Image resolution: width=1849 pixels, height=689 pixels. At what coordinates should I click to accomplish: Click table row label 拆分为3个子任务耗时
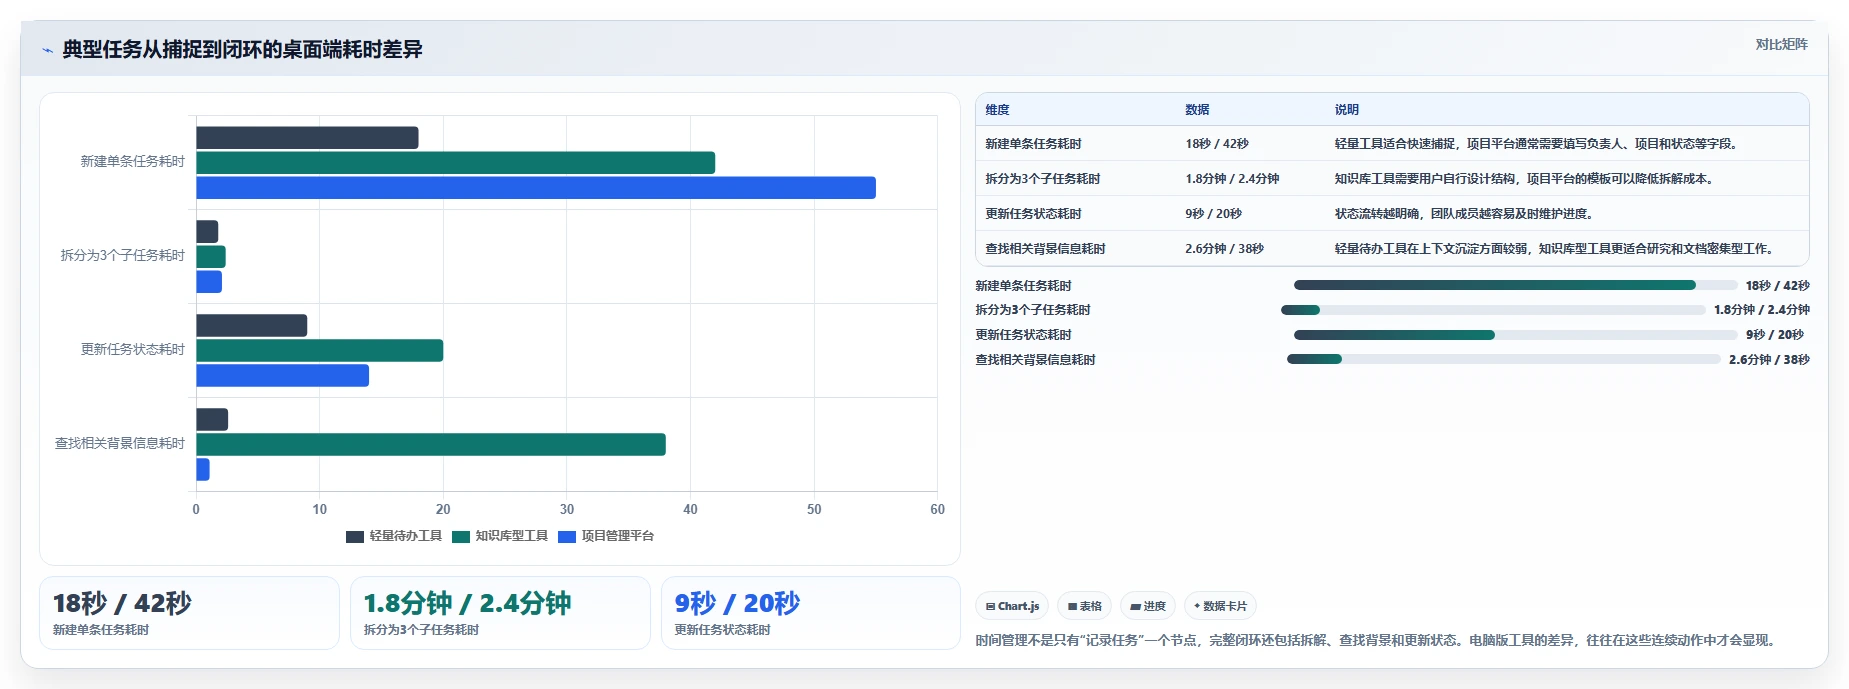(1042, 179)
